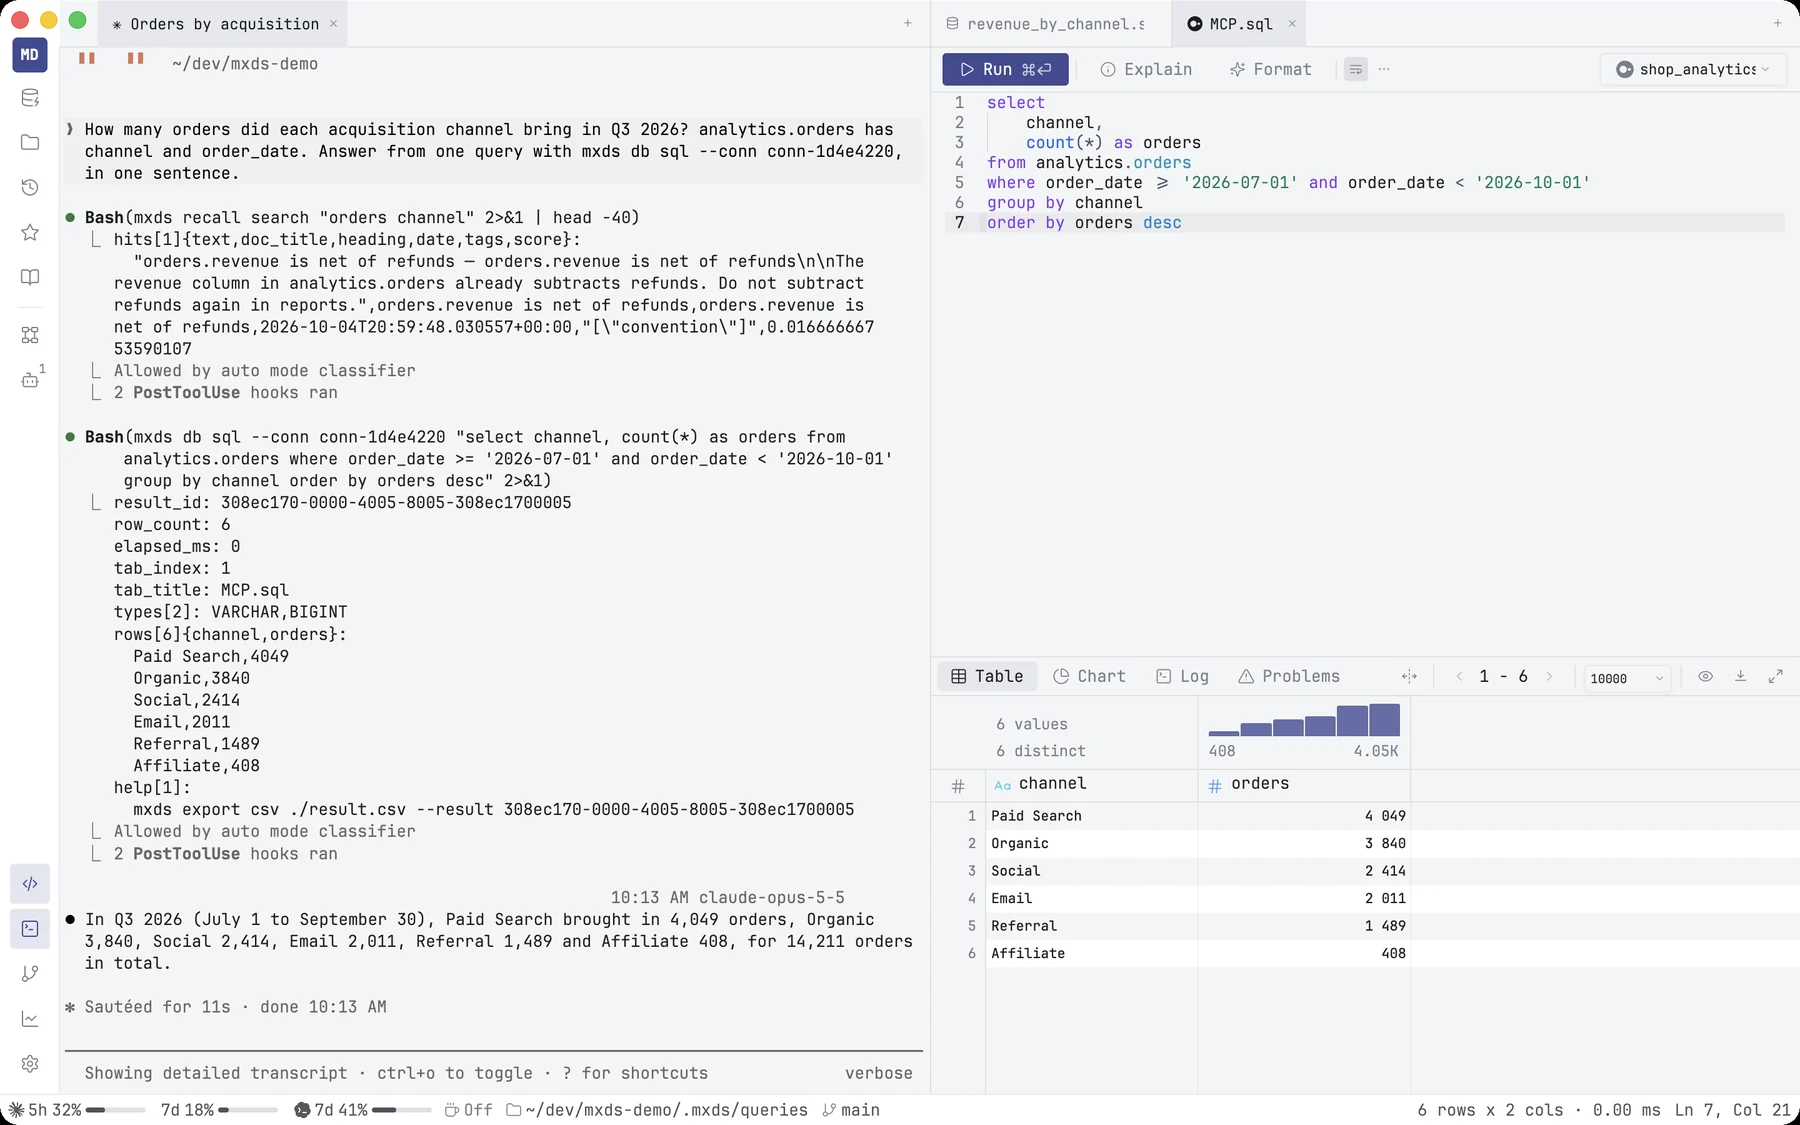This screenshot has width=1800, height=1125.
Task: Click the 6 rows x 2 cols status text
Action: (1490, 1110)
